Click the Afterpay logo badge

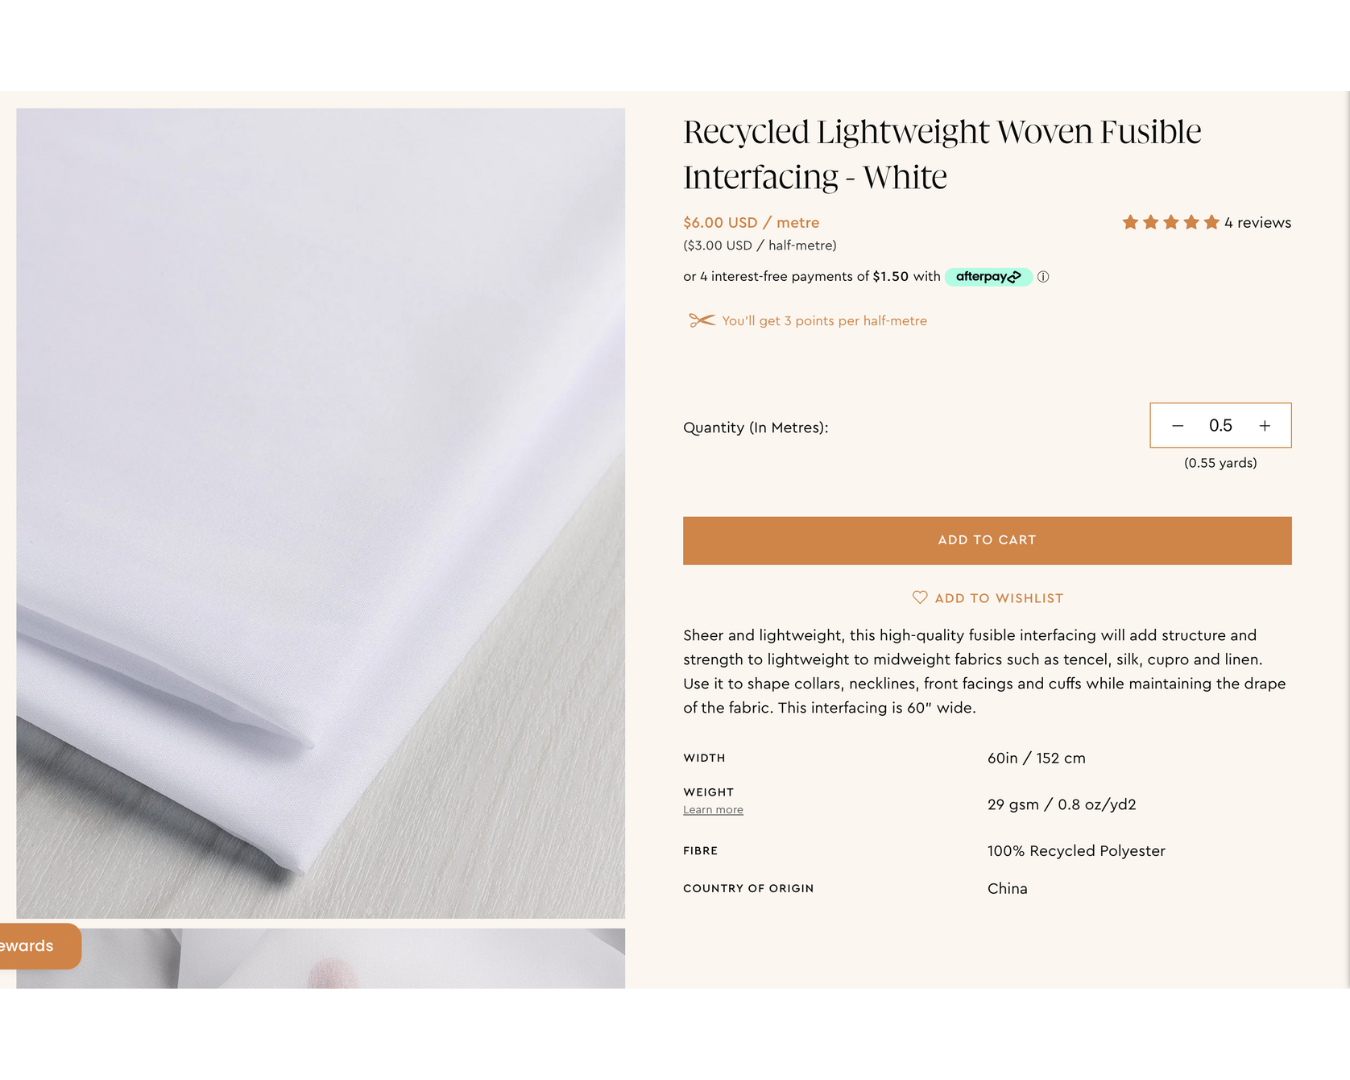click(988, 277)
